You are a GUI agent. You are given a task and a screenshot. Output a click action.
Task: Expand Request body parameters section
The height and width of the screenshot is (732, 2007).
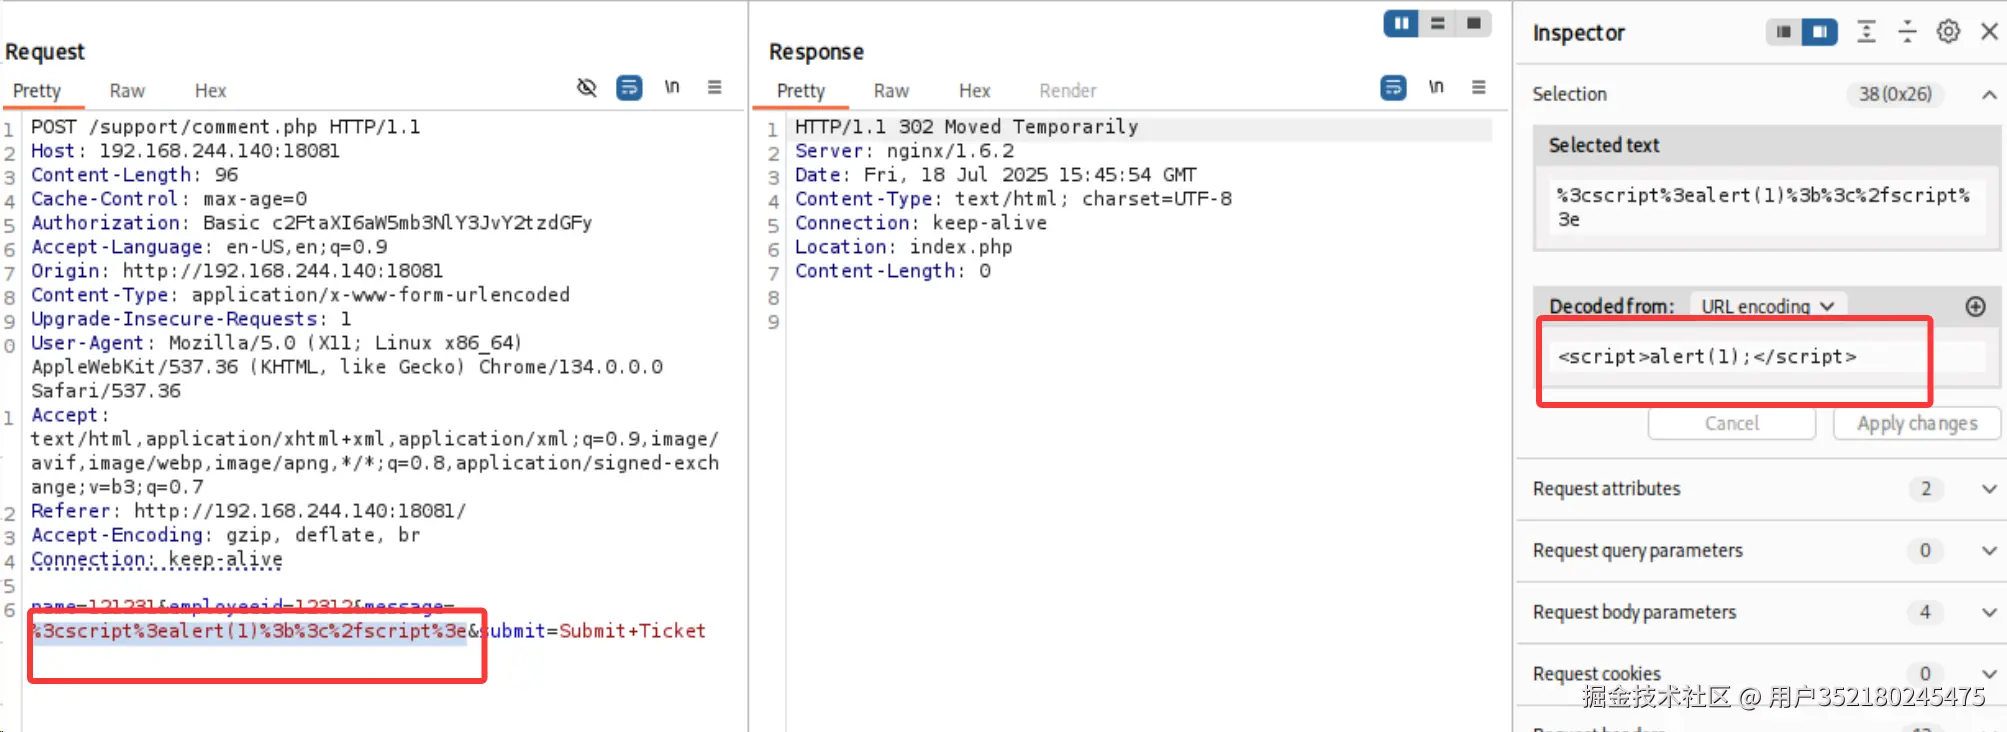pyautogui.click(x=1989, y=612)
